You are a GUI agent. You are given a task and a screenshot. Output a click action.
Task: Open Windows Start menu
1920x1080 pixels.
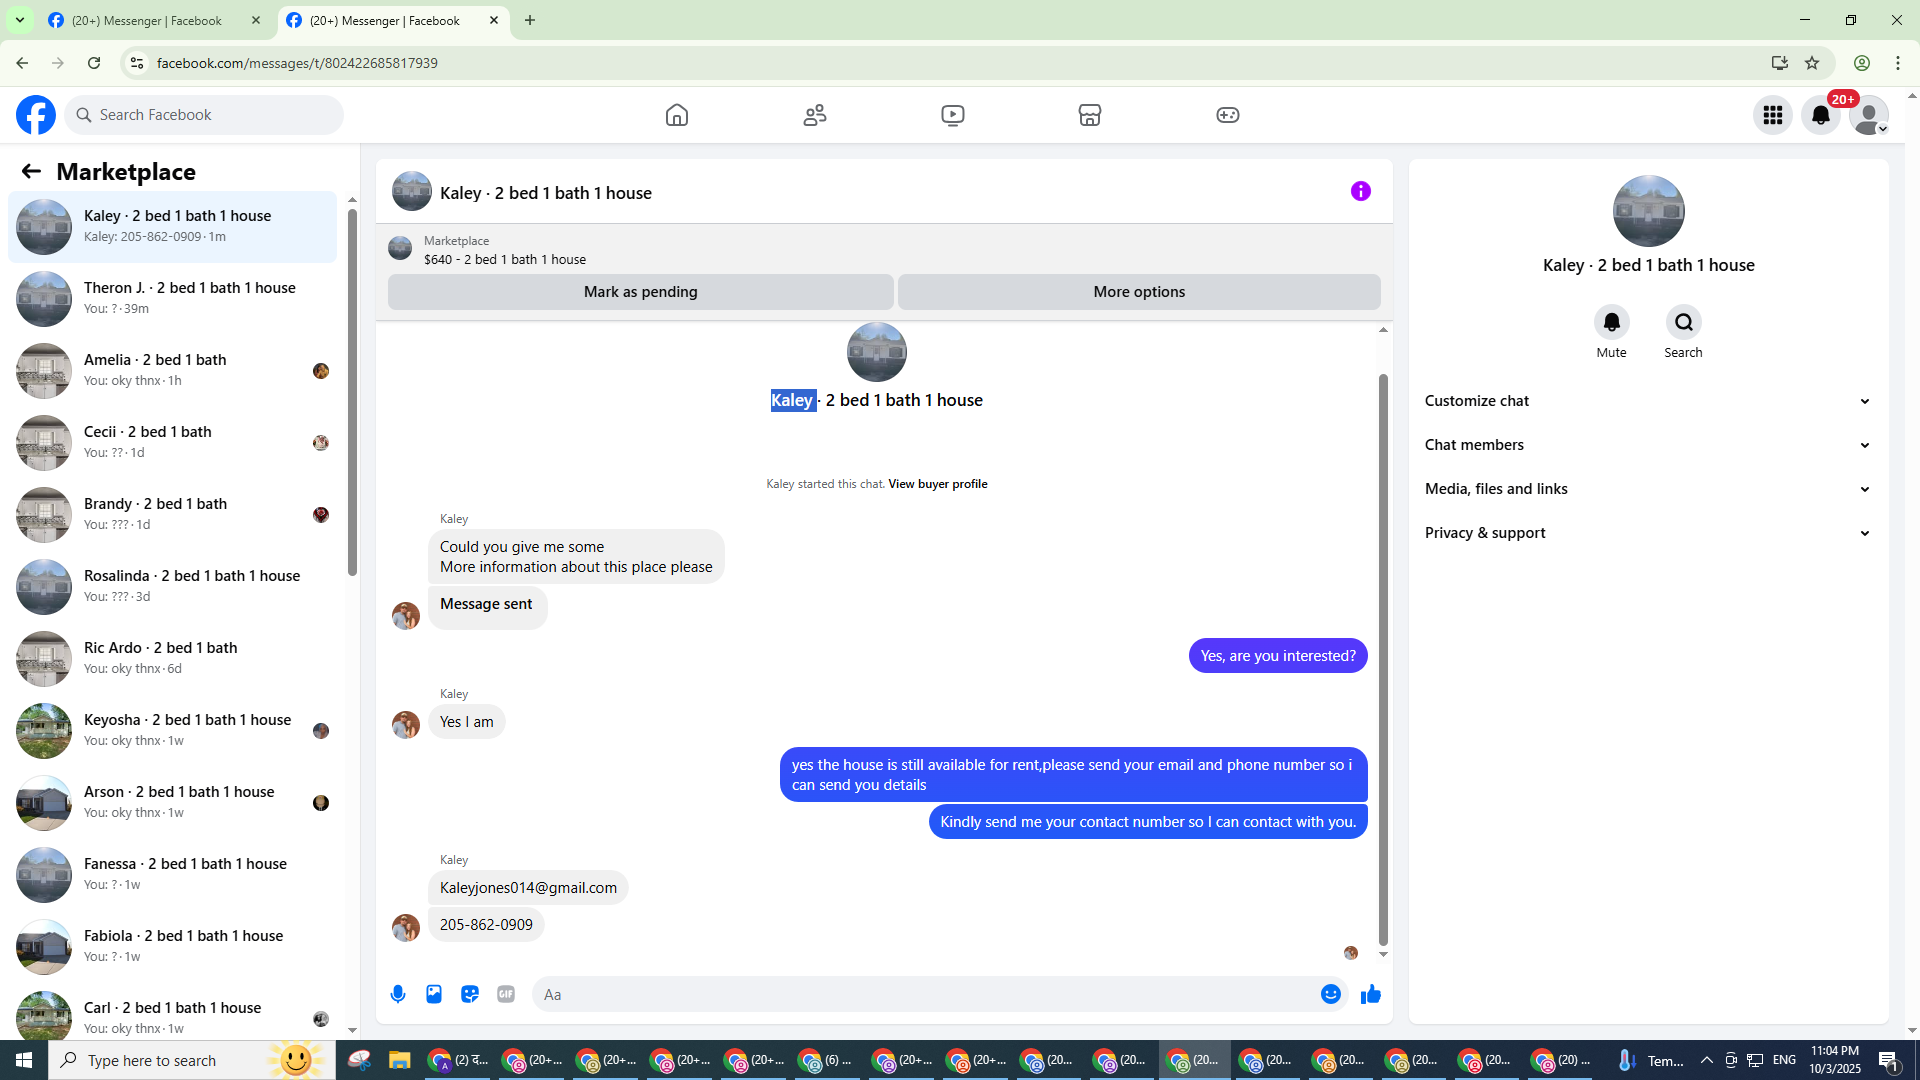pyautogui.click(x=24, y=1060)
